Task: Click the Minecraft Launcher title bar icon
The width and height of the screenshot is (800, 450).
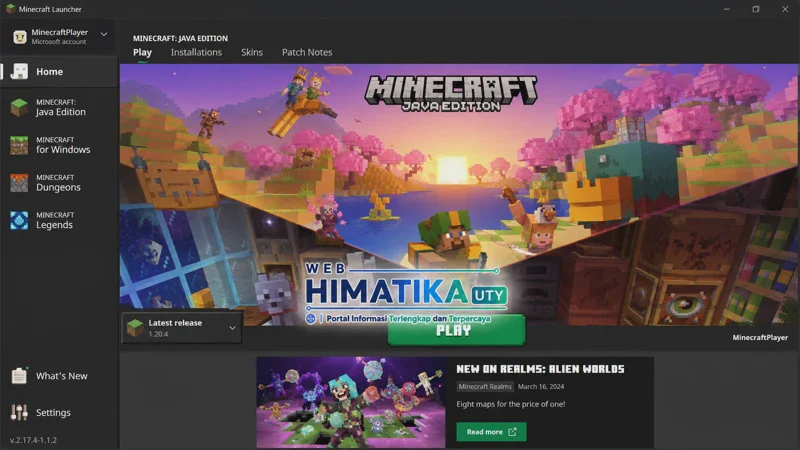Action: click(10, 9)
